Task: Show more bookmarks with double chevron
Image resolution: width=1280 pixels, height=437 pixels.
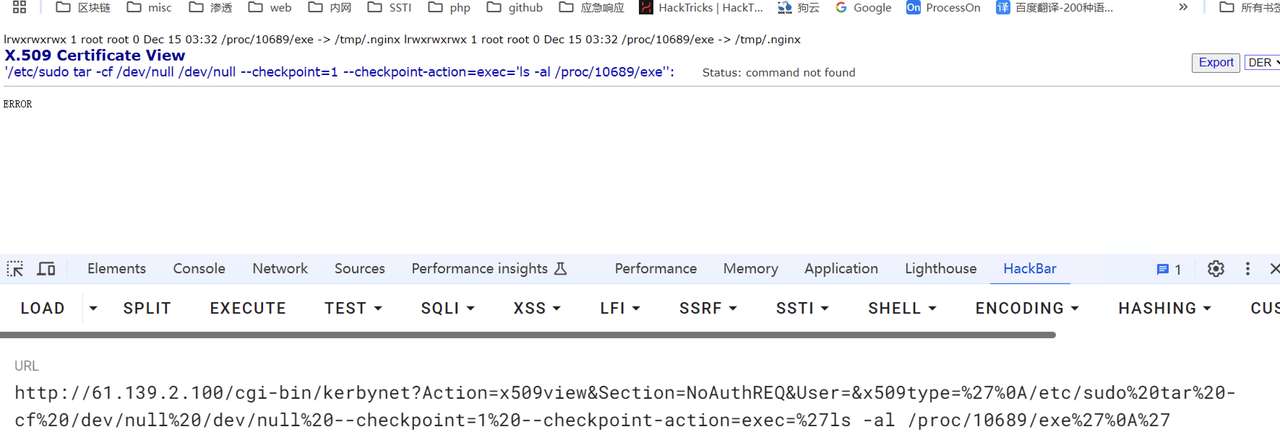Action: pyautogui.click(x=1183, y=7)
